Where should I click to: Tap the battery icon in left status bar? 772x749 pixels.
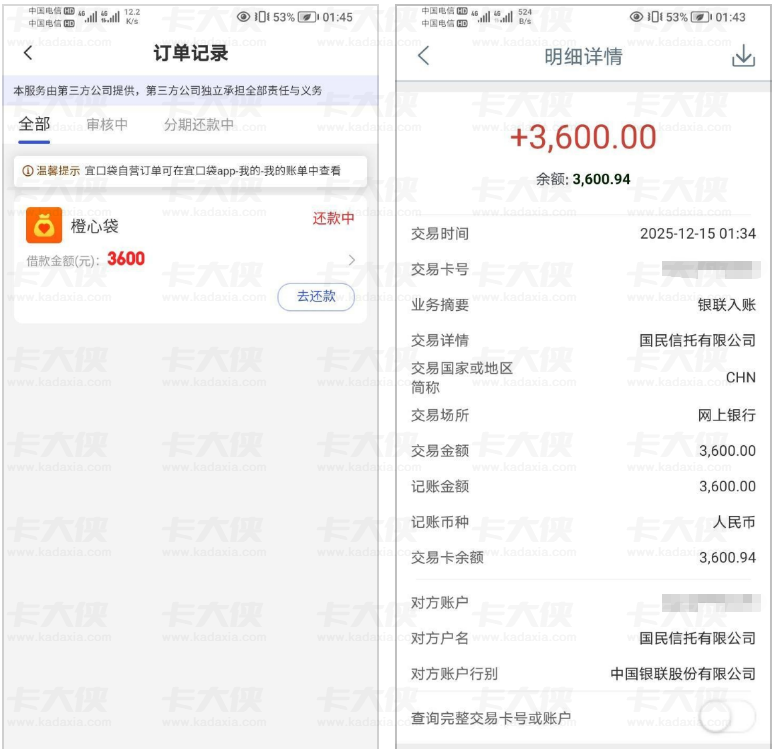click(x=307, y=17)
